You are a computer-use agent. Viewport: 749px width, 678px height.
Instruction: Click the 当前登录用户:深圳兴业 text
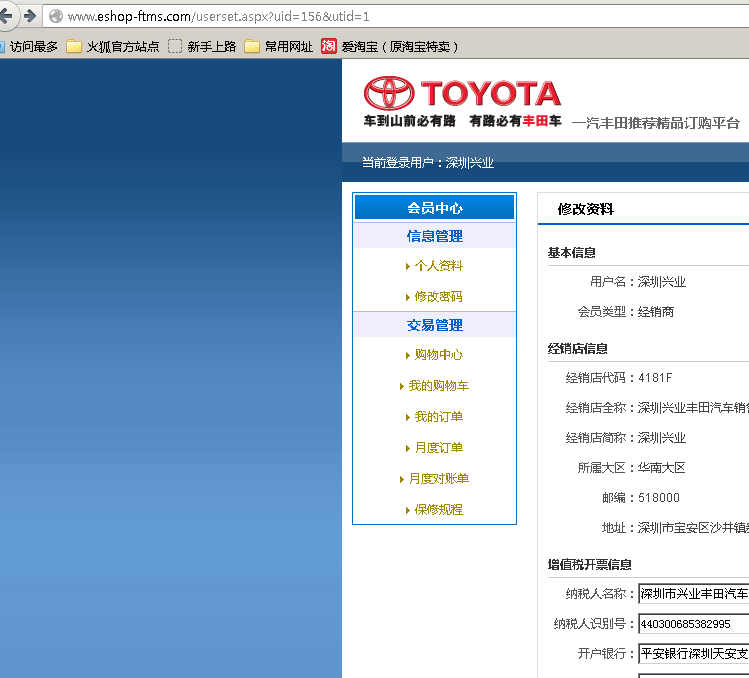point(428,163)
